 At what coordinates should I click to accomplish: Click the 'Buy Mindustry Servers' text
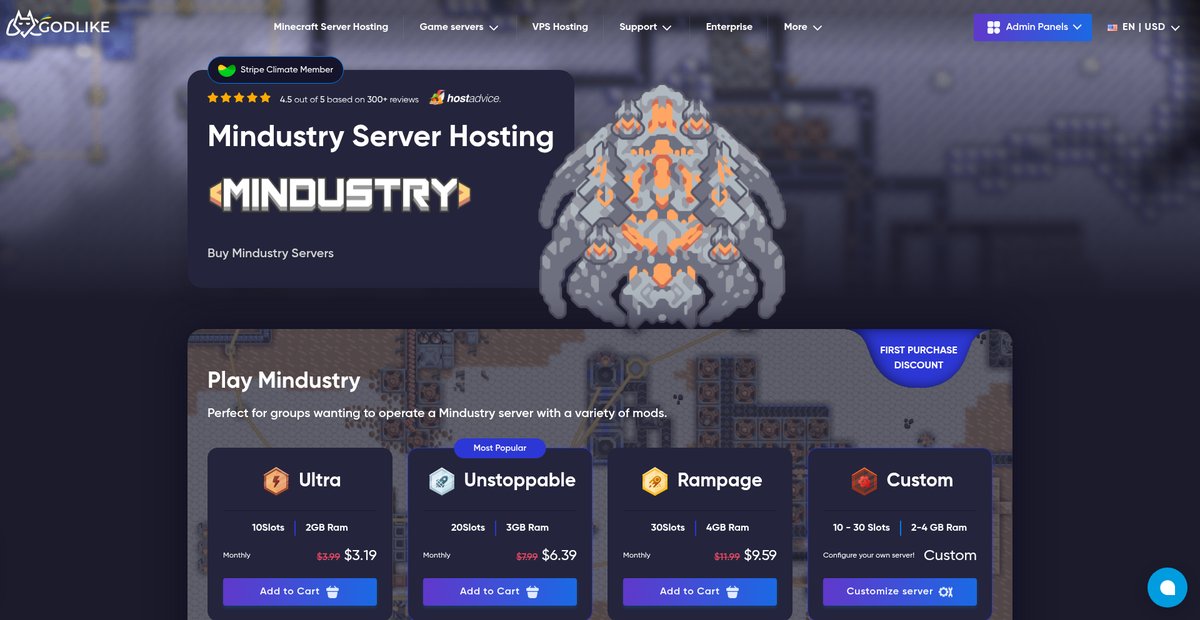tap(271, 253)
